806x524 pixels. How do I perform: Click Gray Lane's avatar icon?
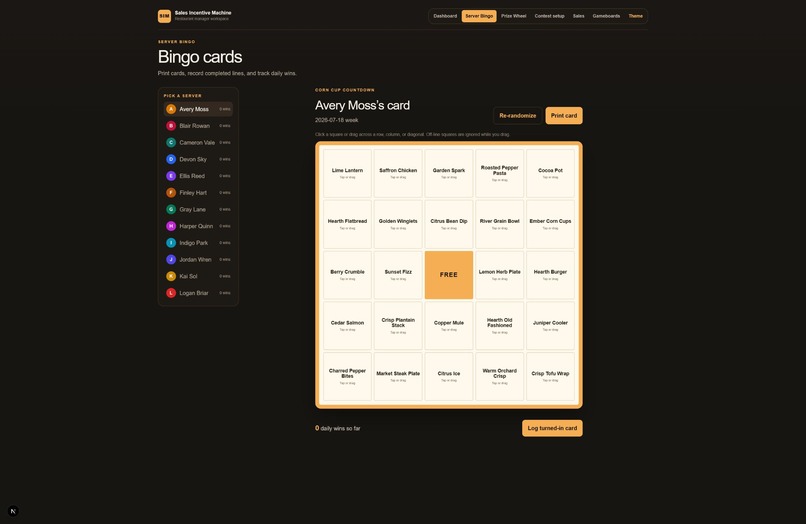[171, 209]
